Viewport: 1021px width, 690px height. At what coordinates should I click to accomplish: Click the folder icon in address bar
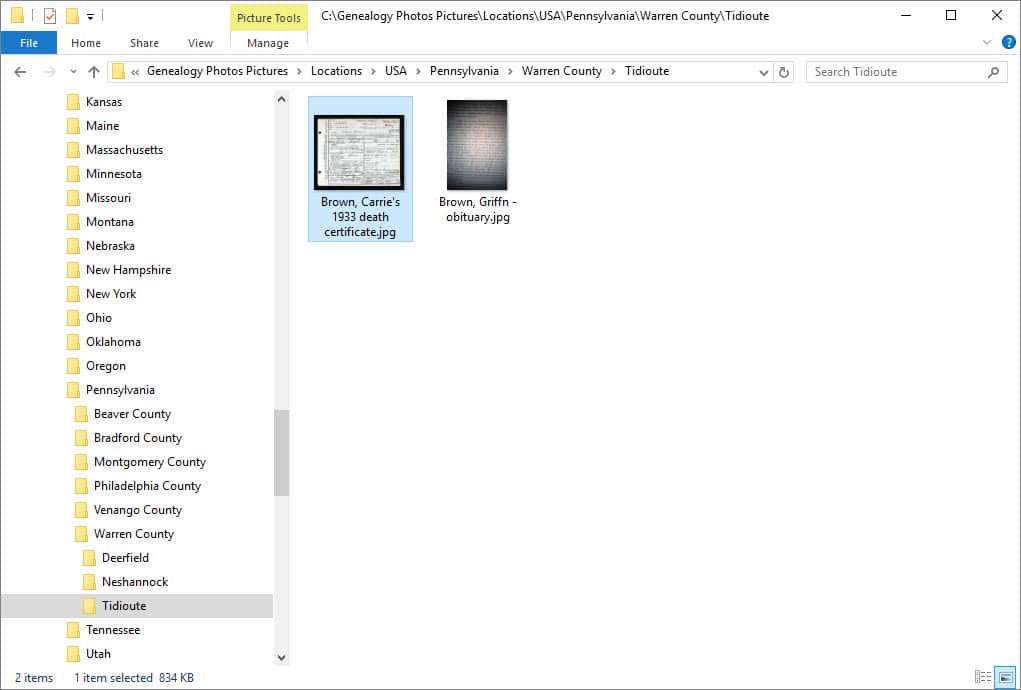tap(118, 72)
